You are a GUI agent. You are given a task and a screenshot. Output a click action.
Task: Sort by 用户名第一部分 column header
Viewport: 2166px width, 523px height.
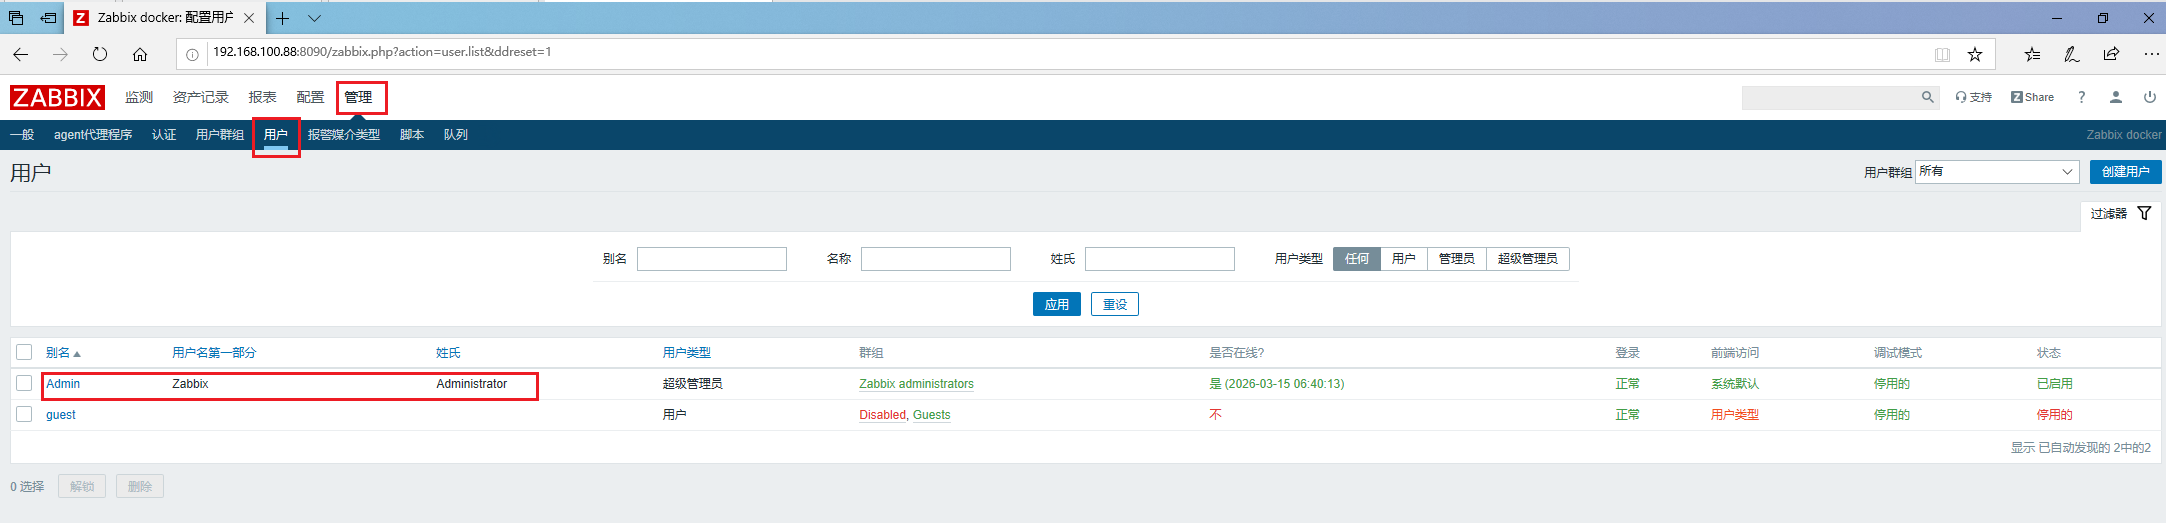214,353
